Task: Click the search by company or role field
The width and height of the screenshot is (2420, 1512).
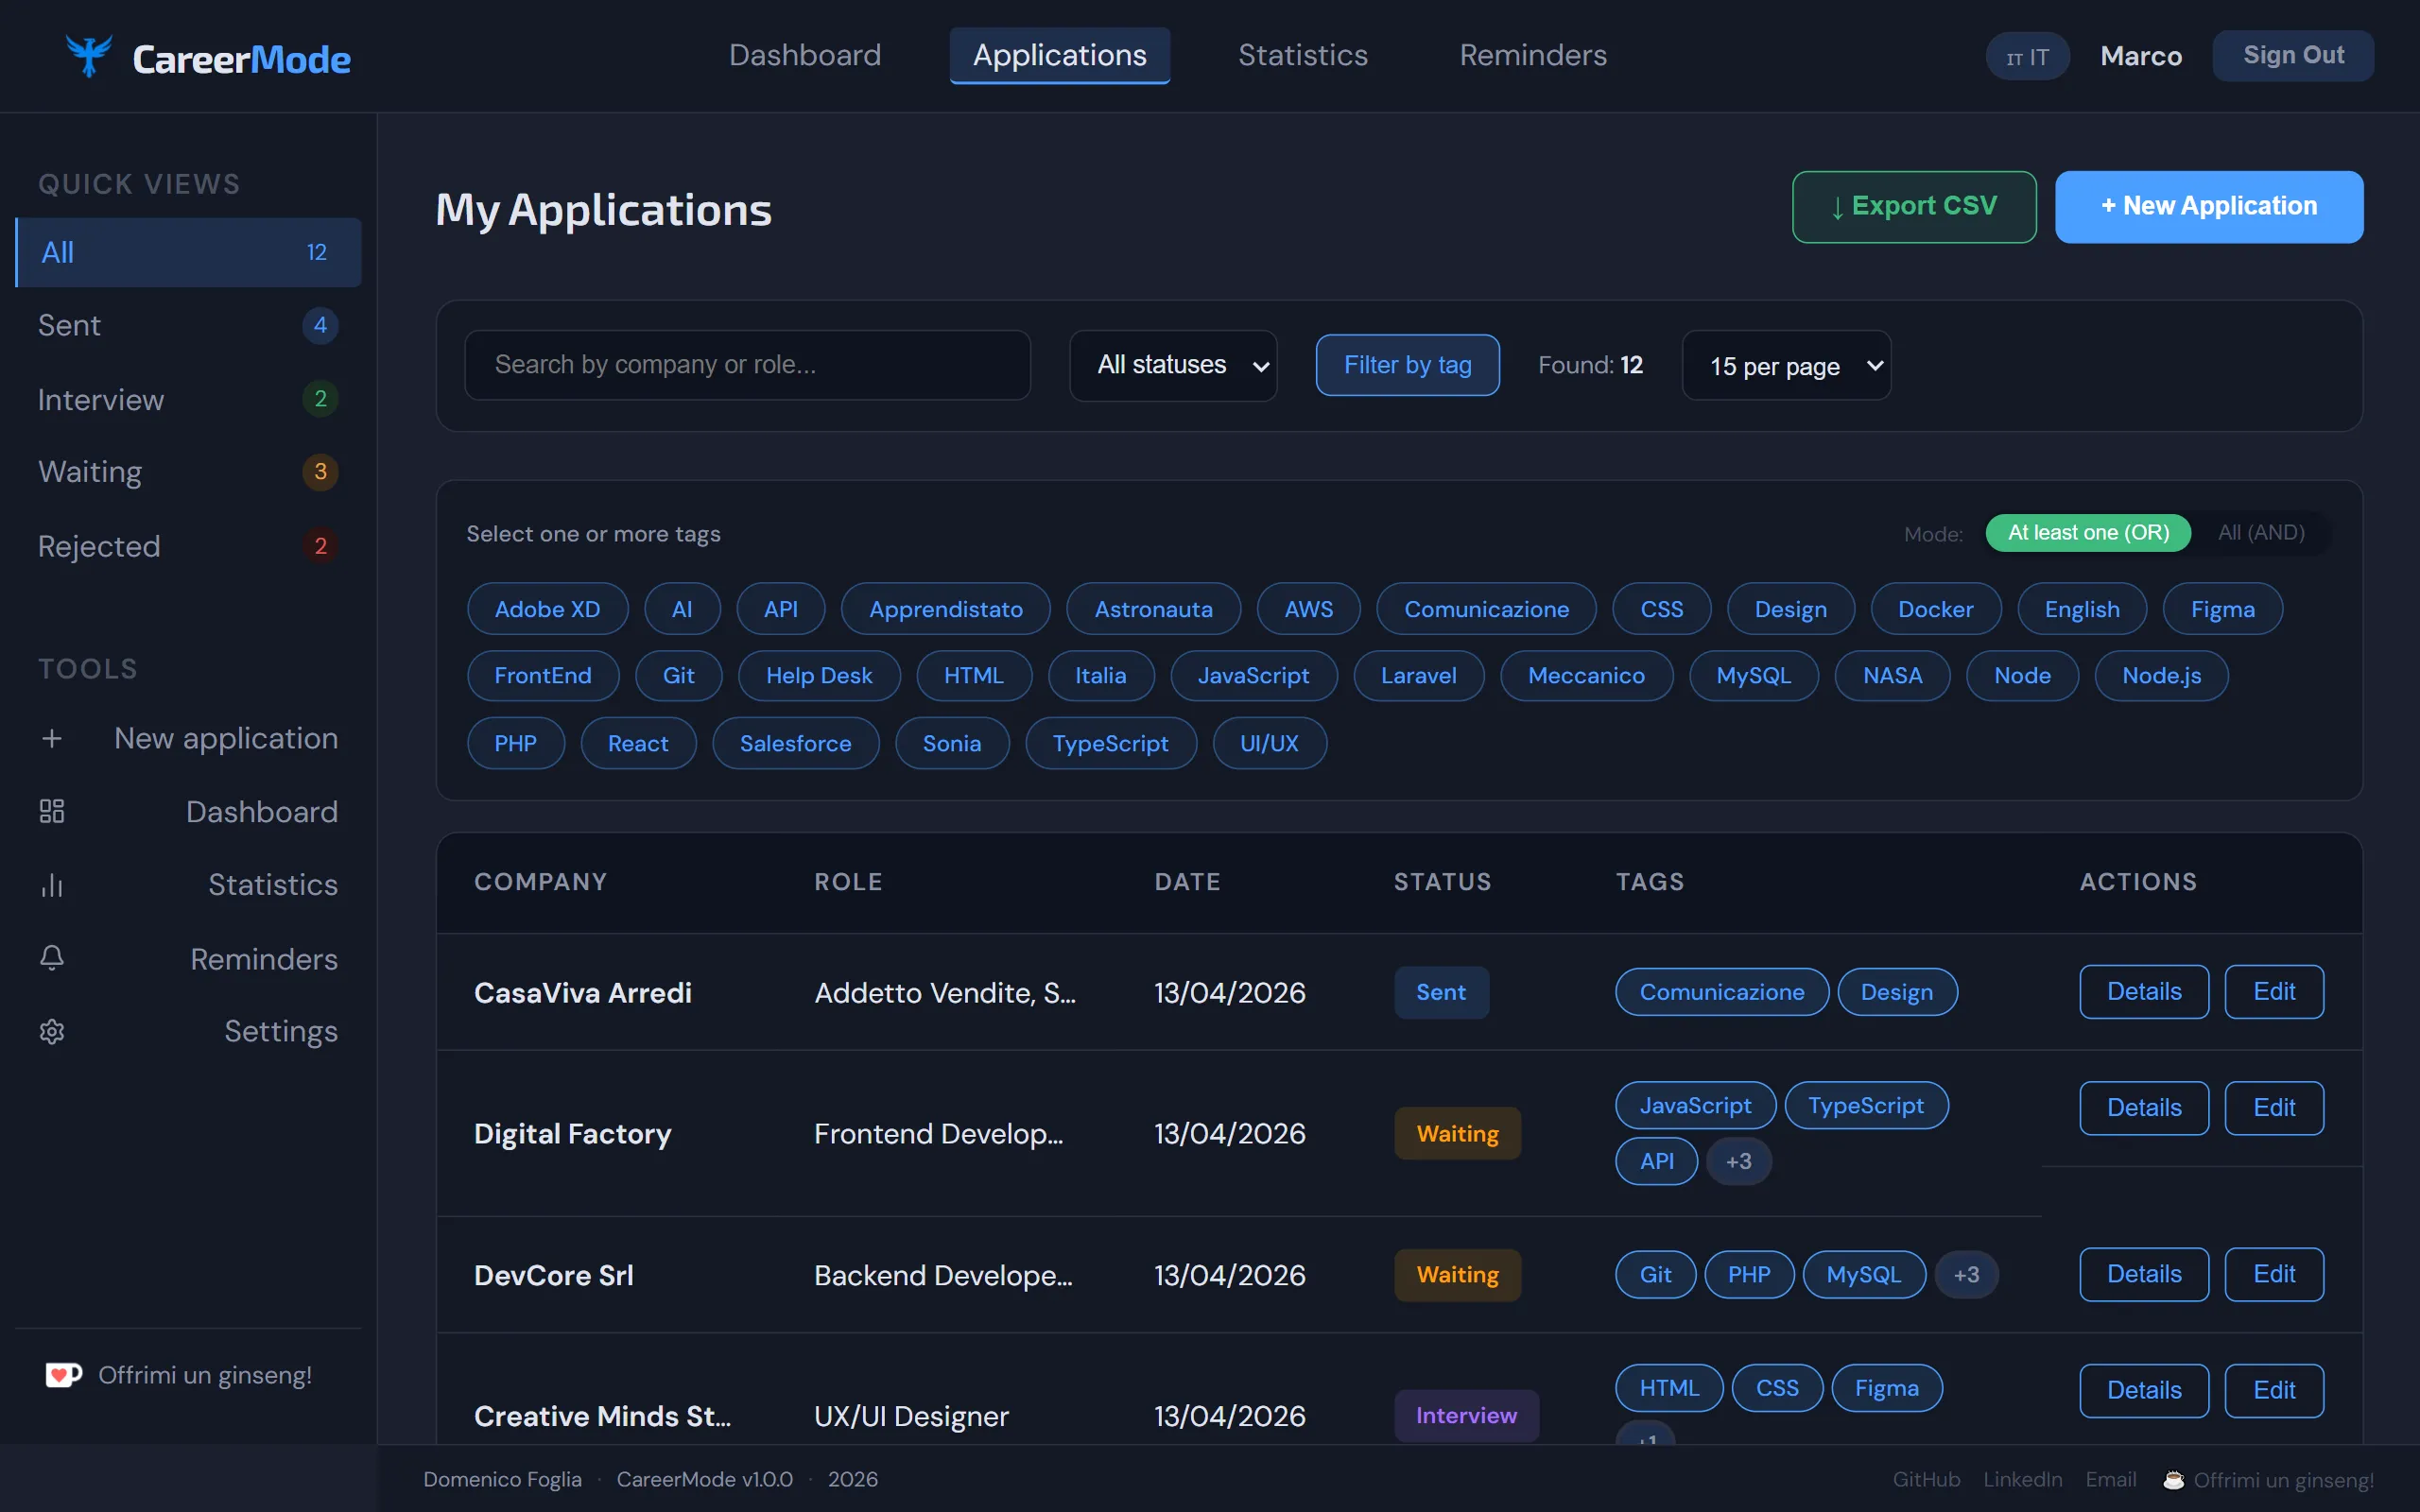Action: point(747,365)
